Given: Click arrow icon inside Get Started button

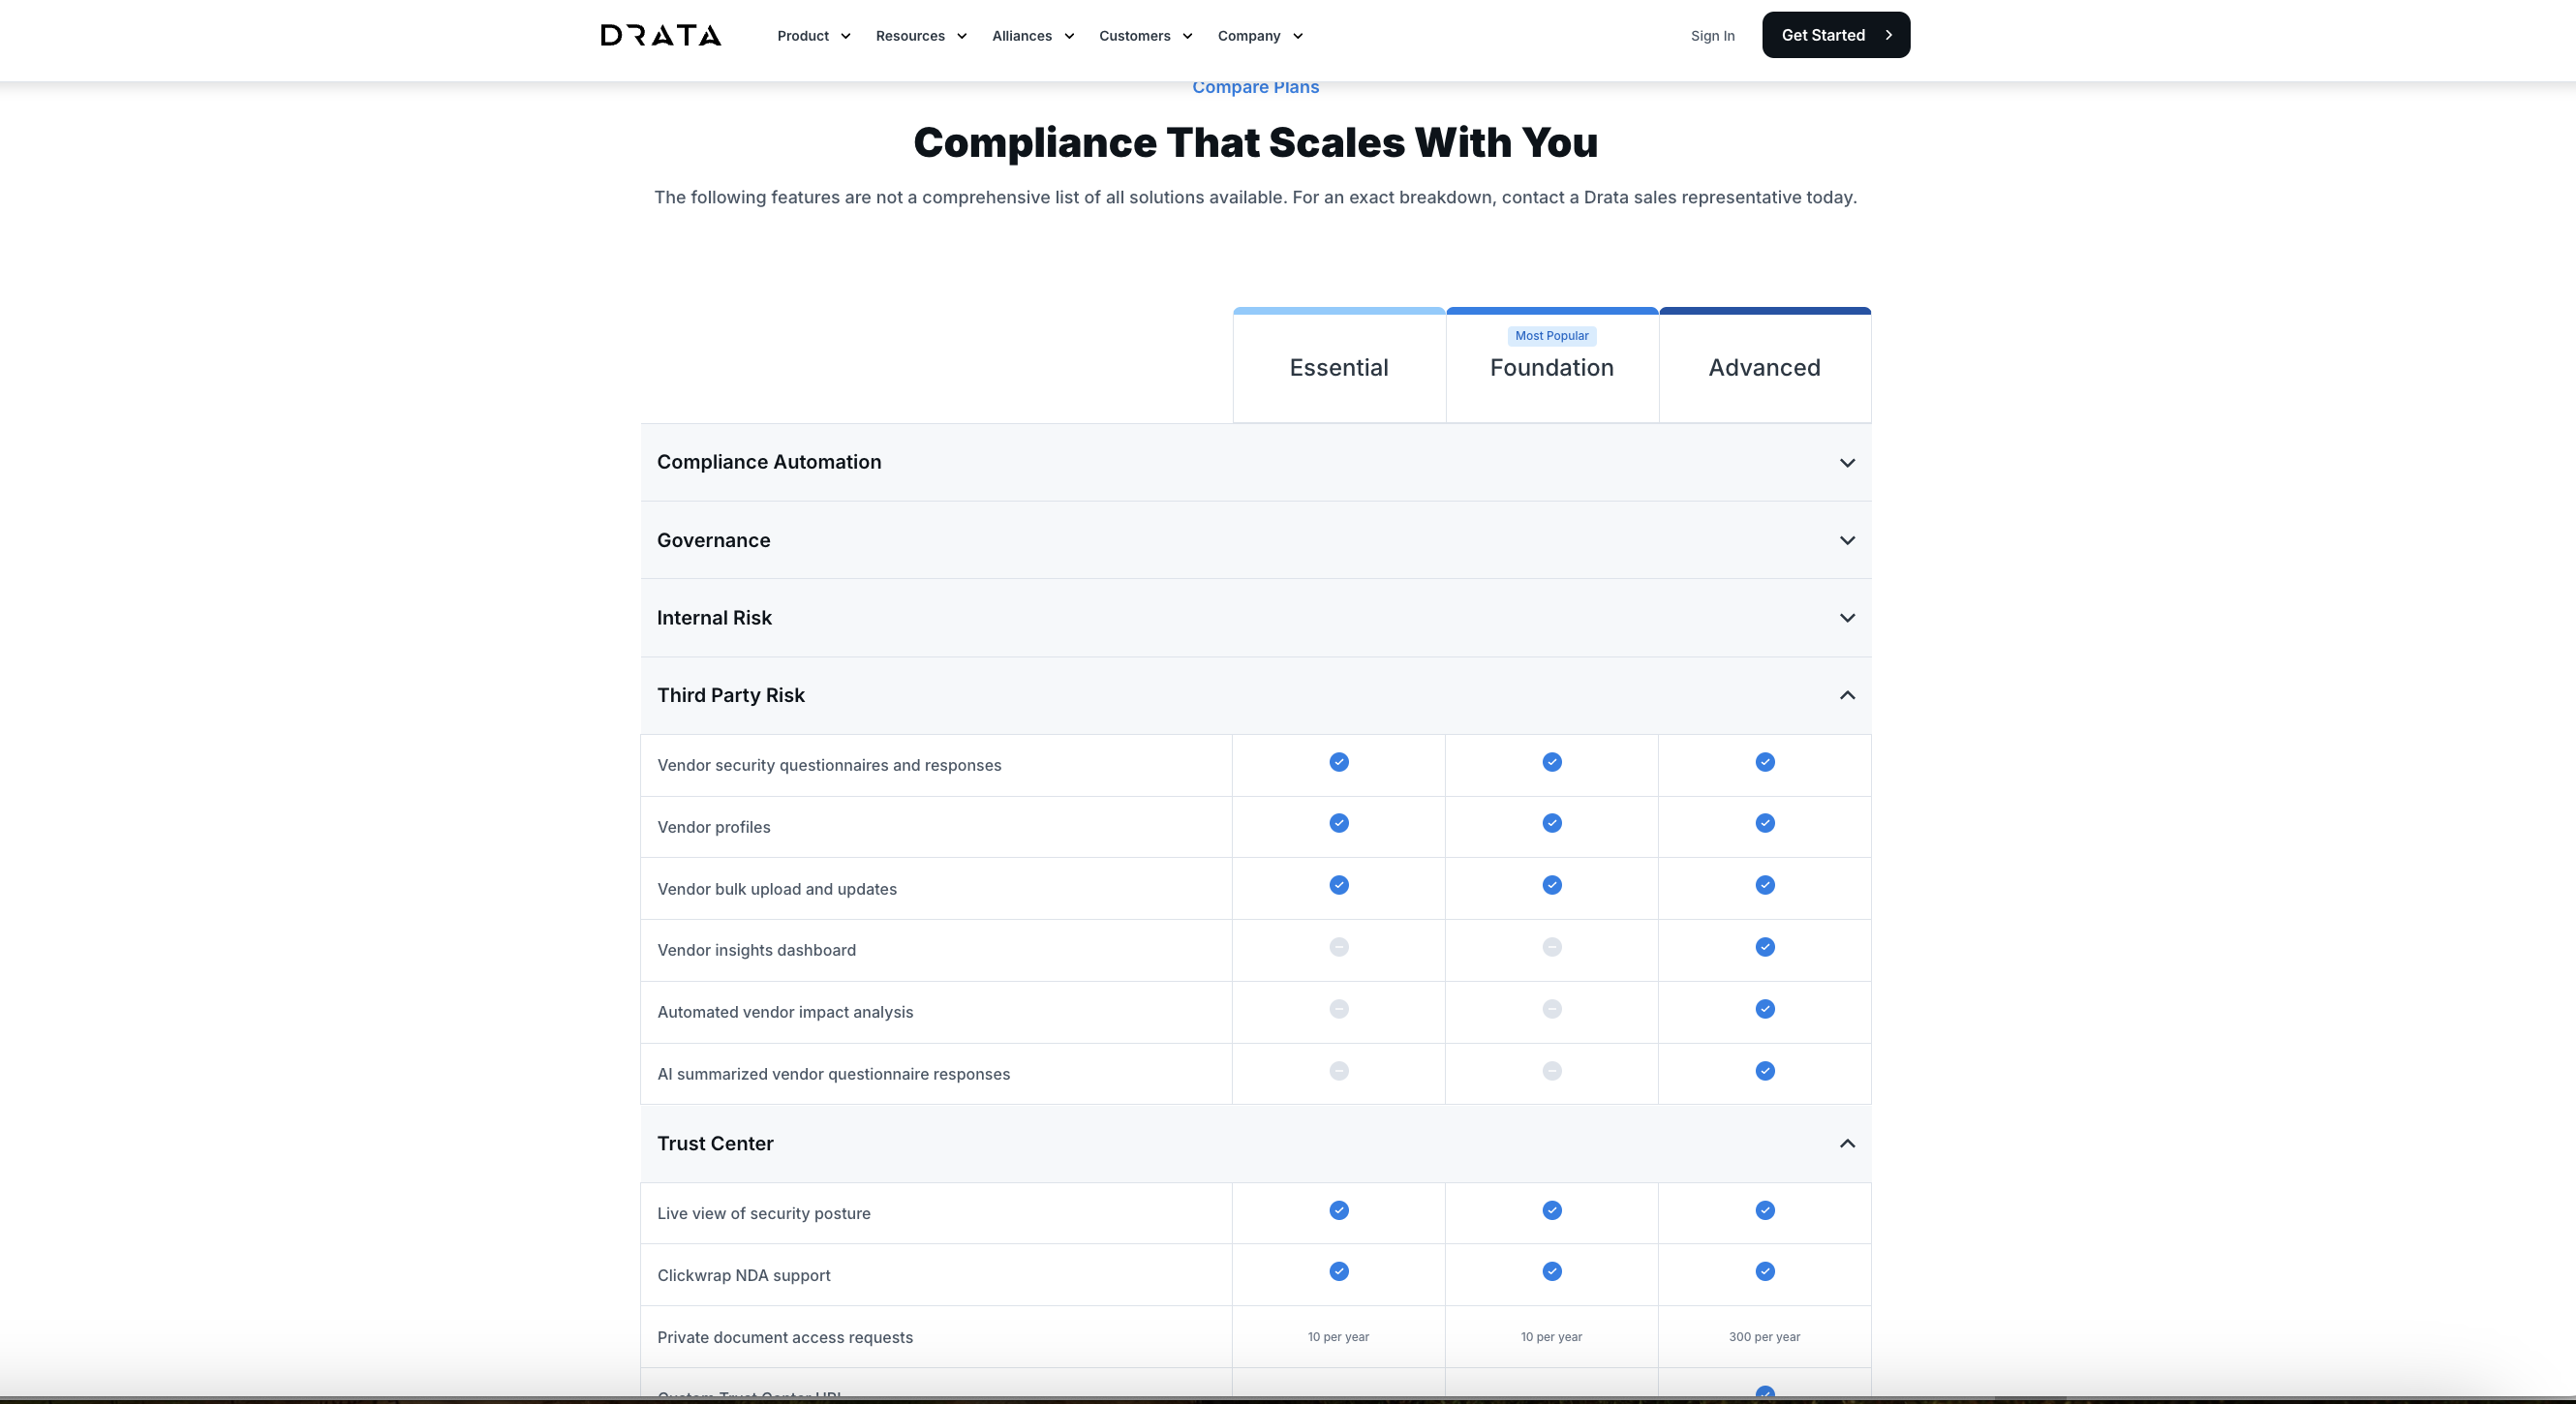Looking at the screenshot, I should click(x=1888, y=35).
